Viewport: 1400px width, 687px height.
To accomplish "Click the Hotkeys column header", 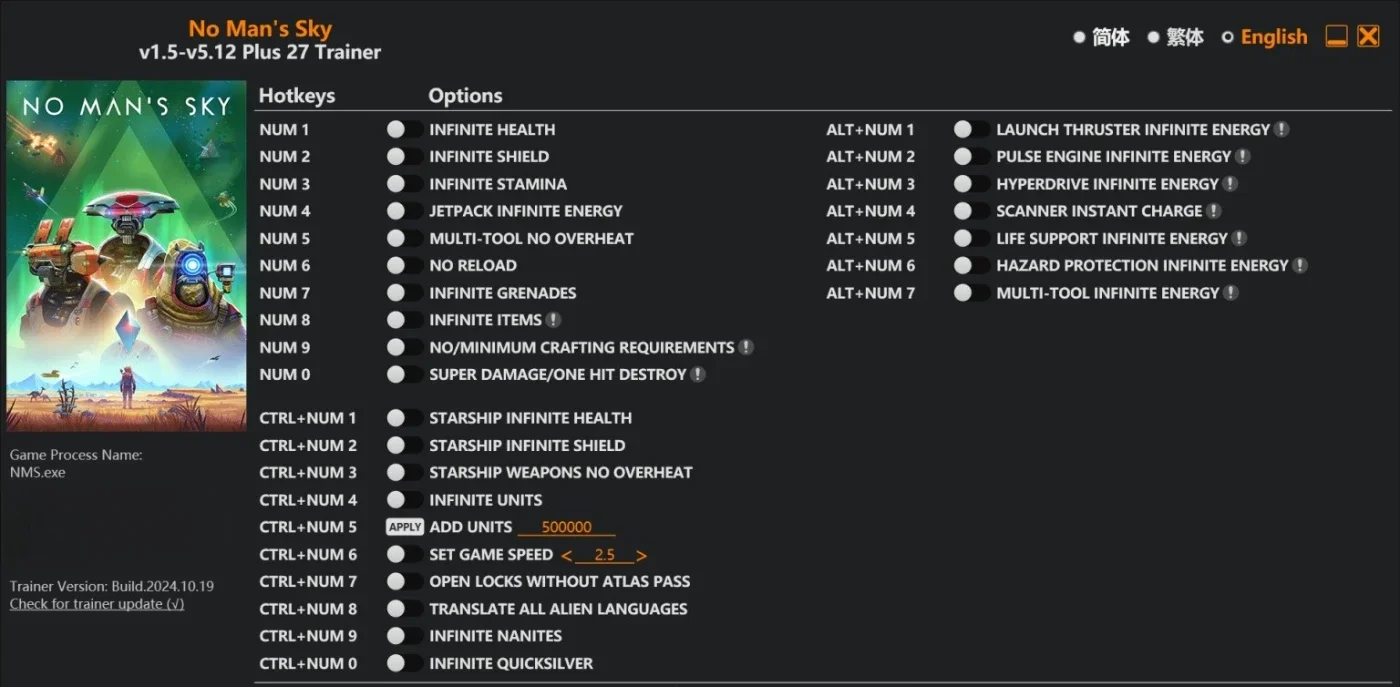I will click(x=297, y=96).
